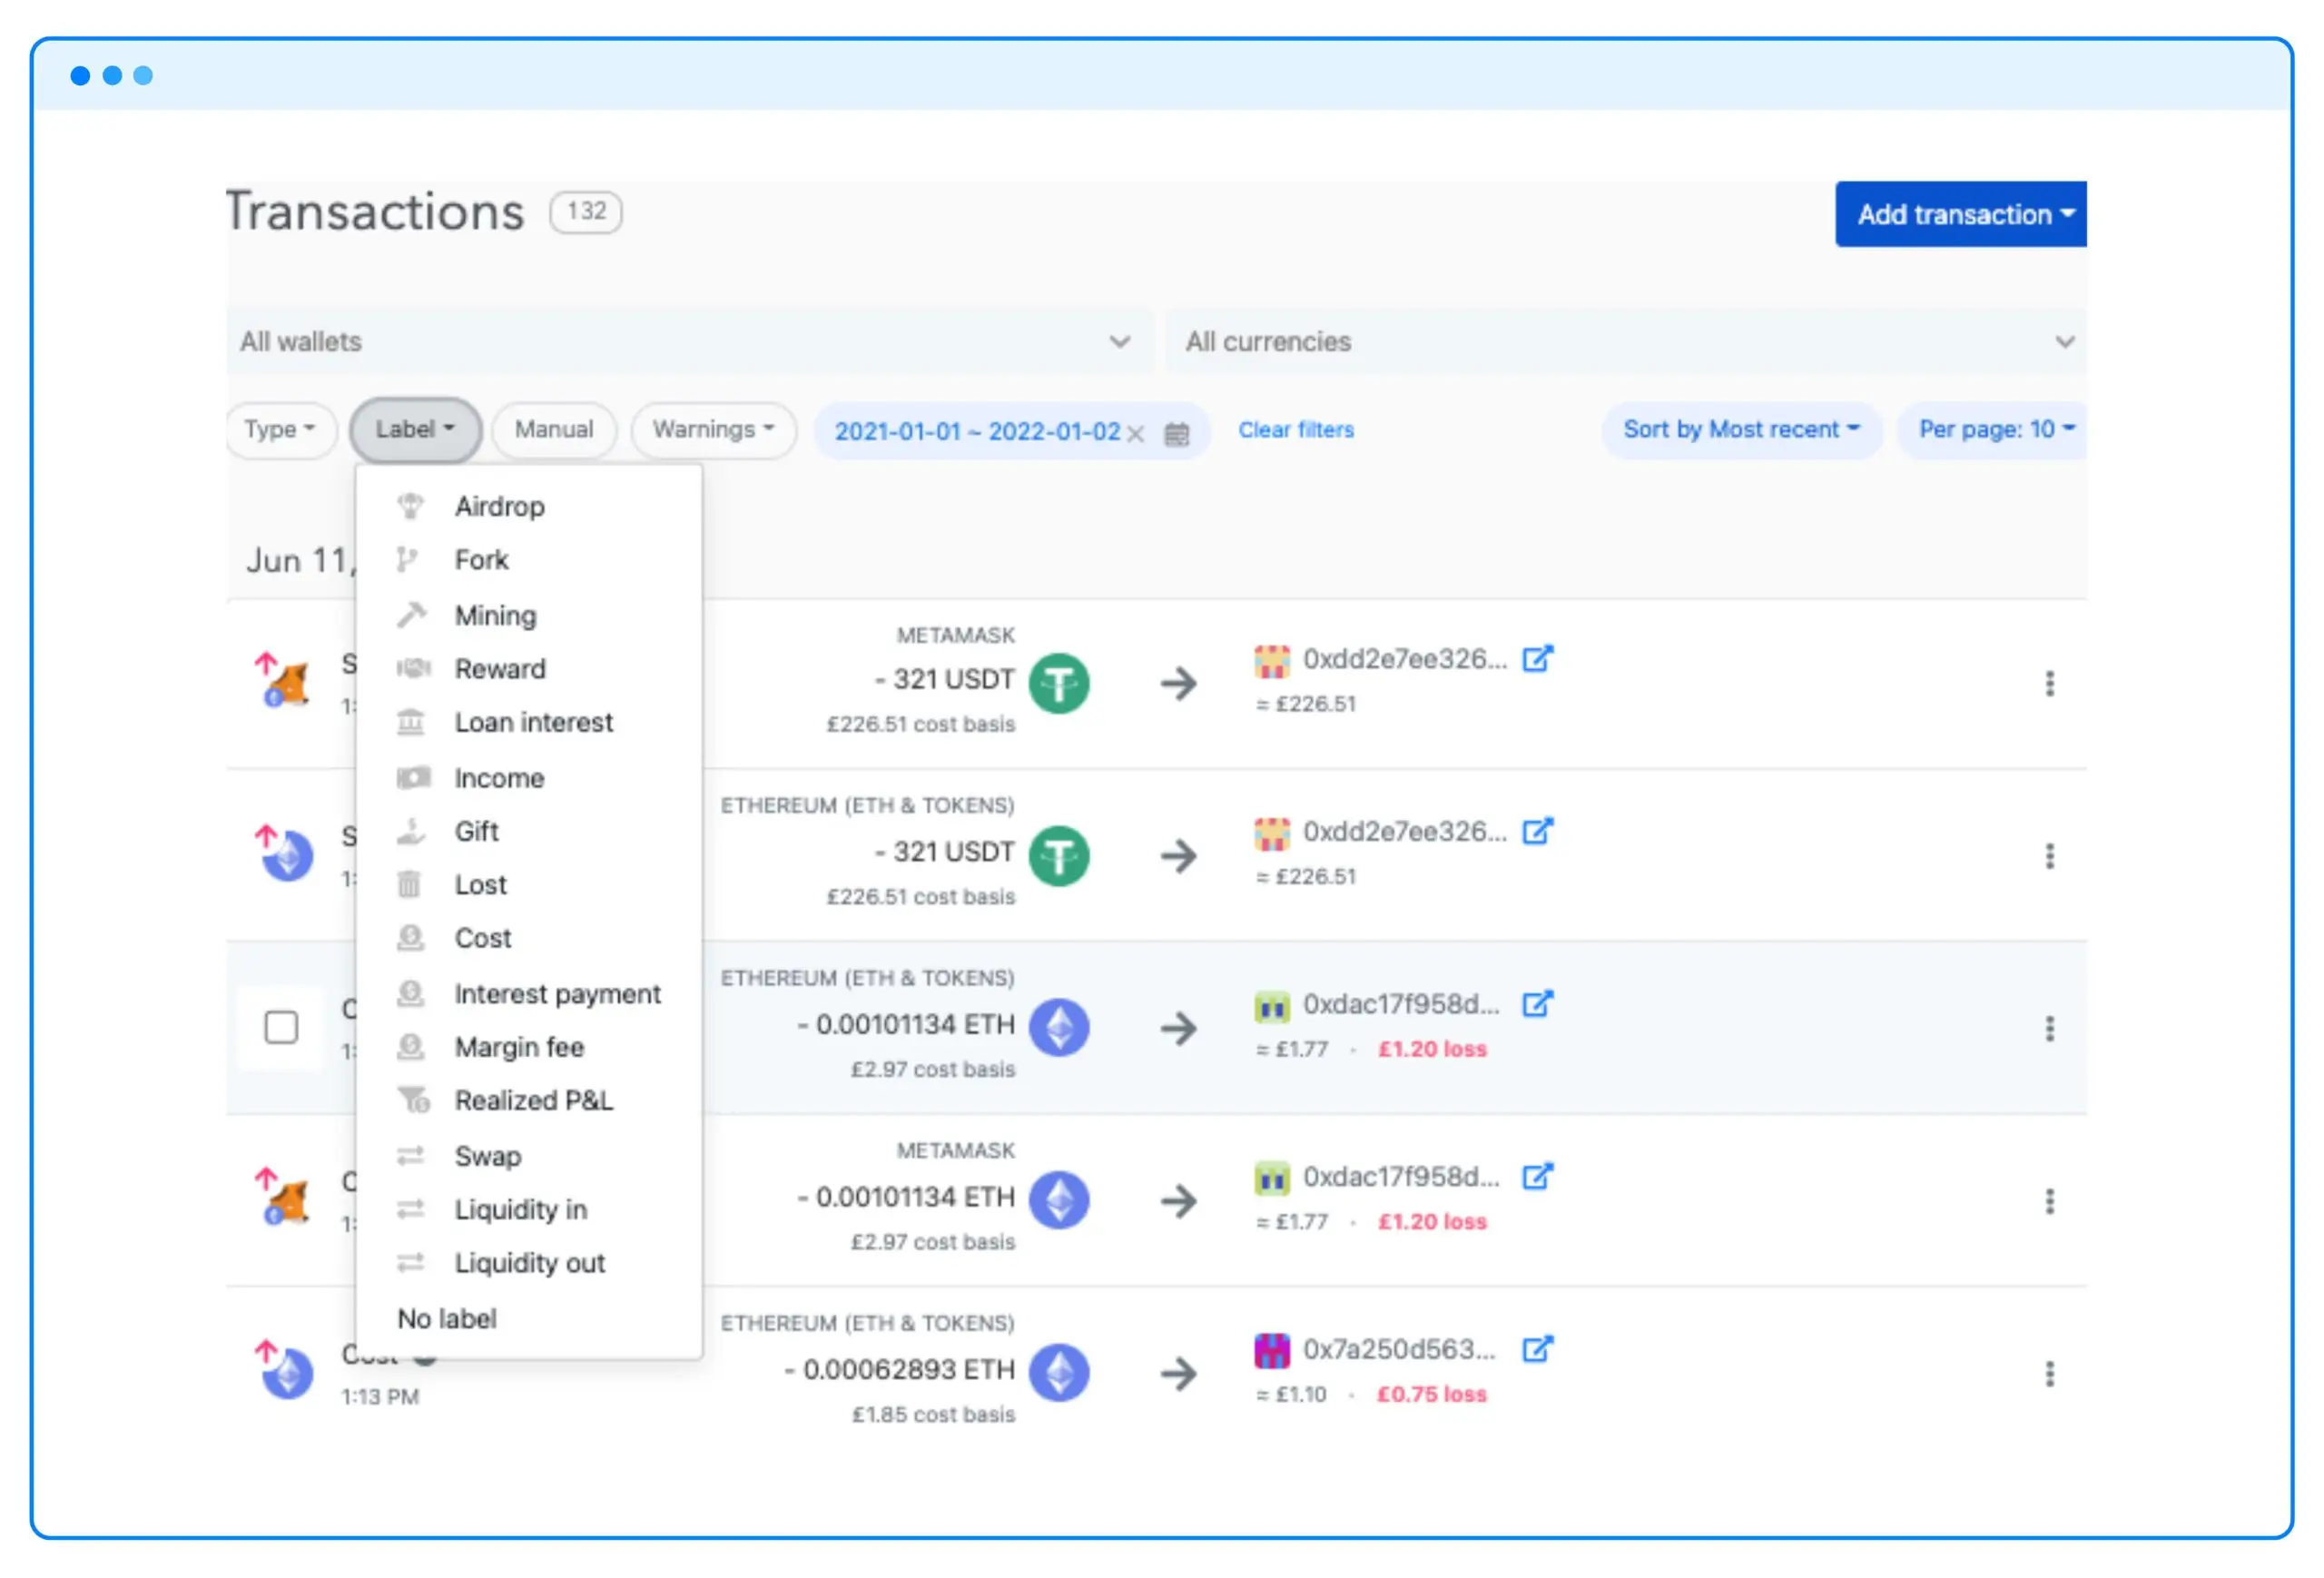The height and width of the screenshot is (1578, 2324).
Task: Select Liquidity out in label menu
Action: (528, 1264)
